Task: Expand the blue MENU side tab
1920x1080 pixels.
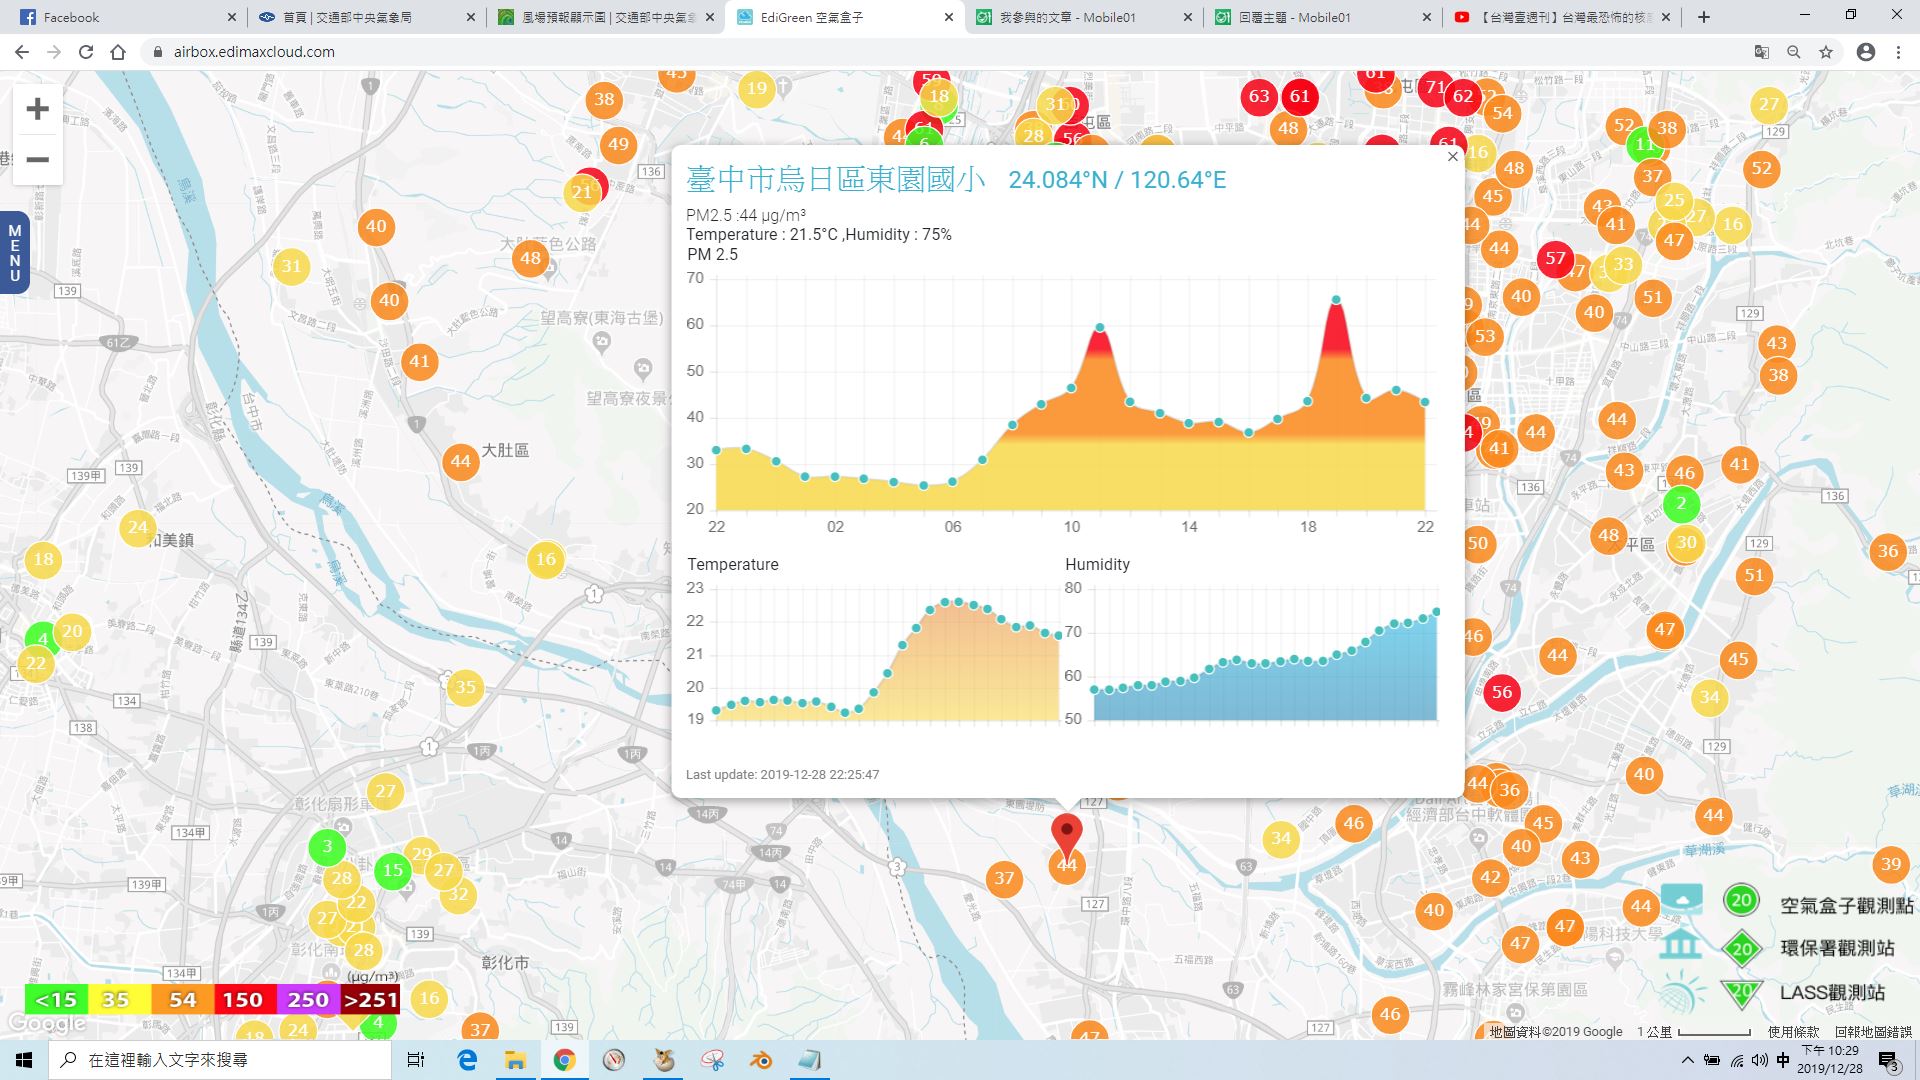Action: pyautogui.click(x=14, y=253)
